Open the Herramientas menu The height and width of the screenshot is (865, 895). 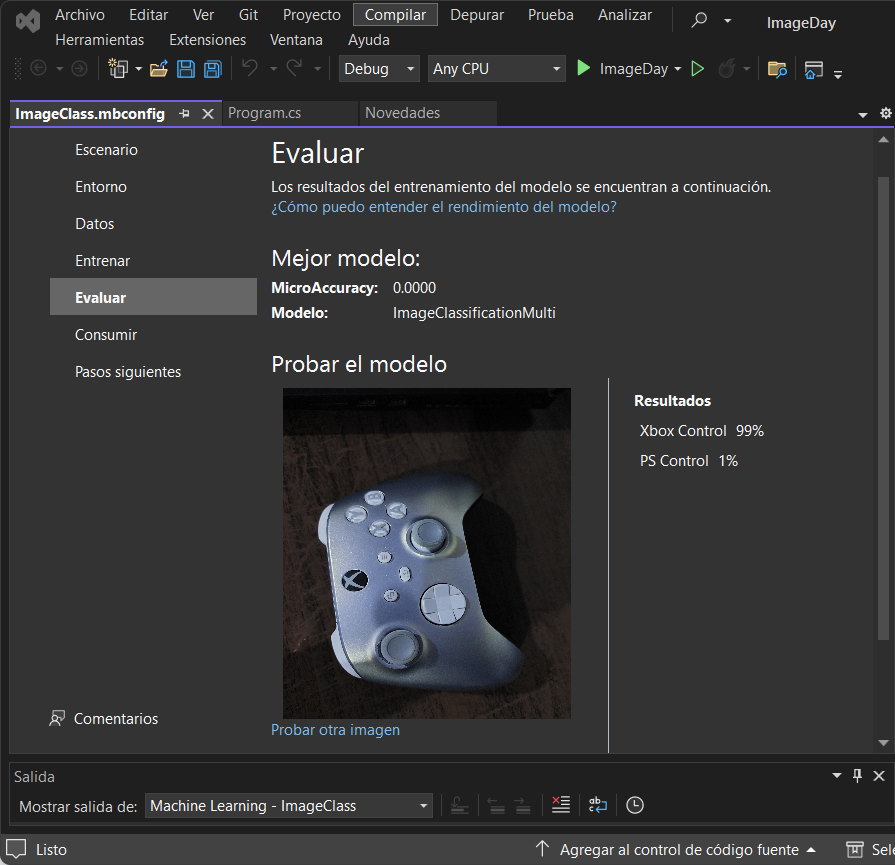pos(100,40)
